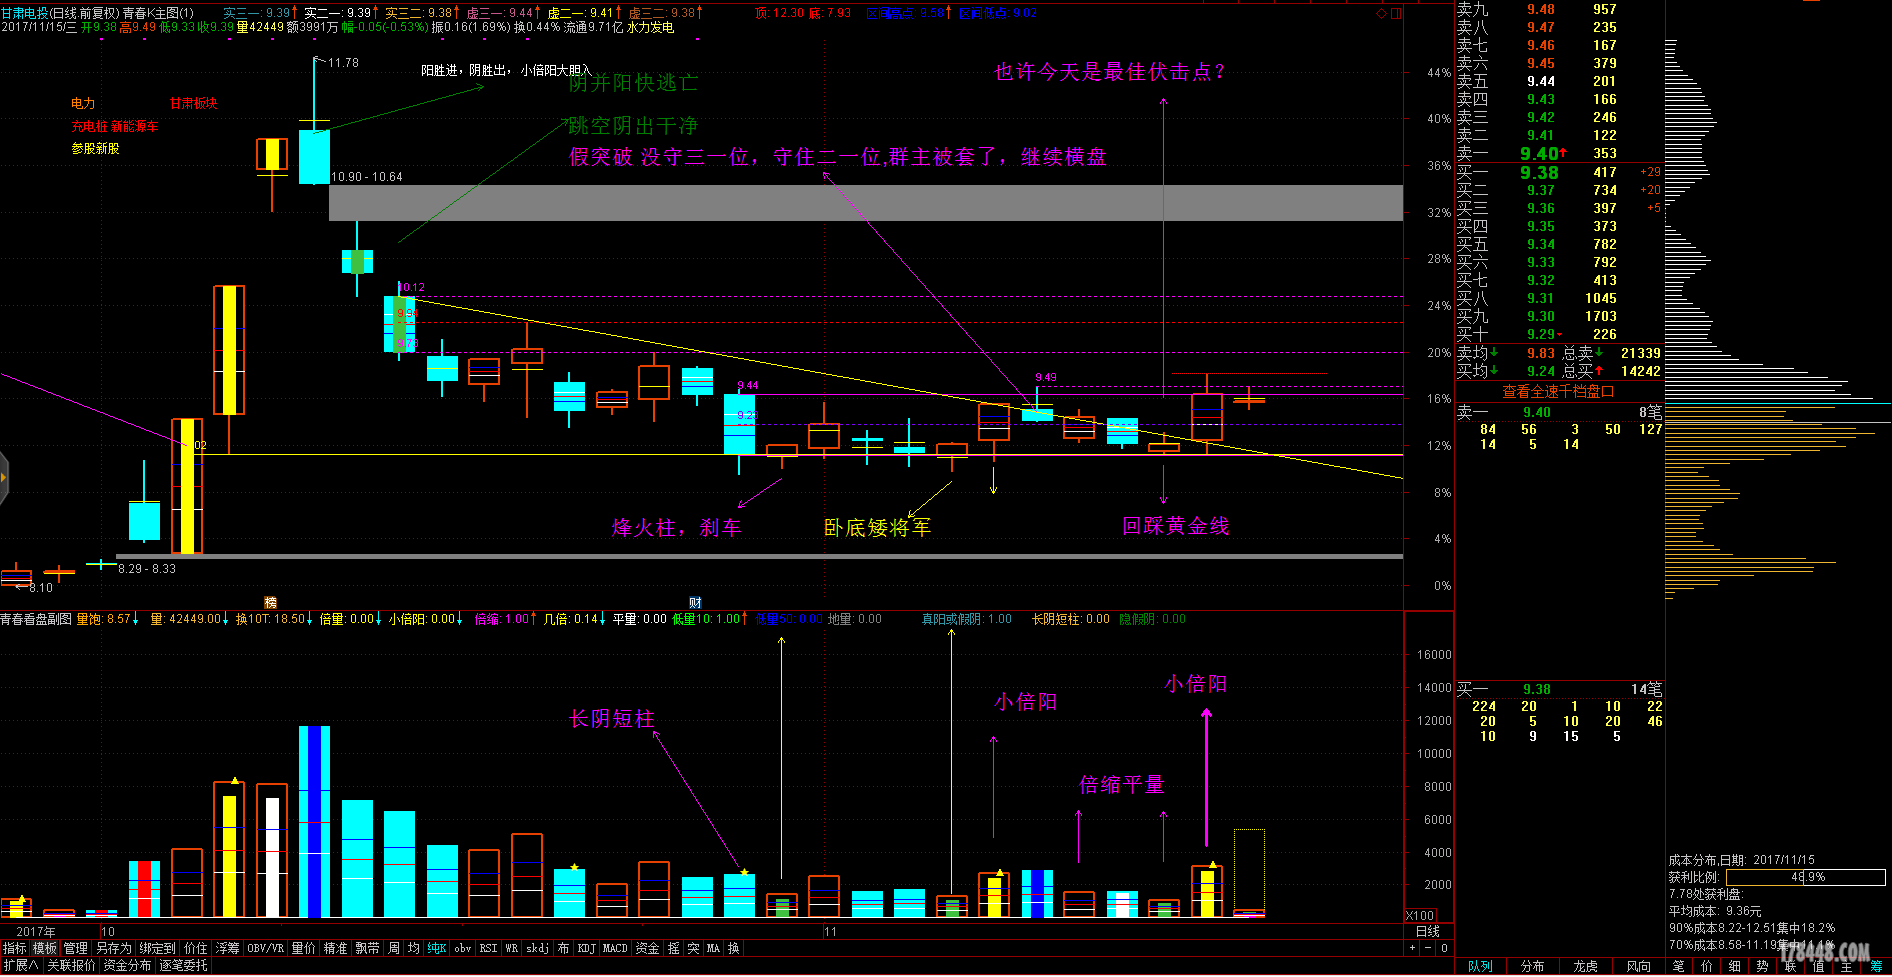Select the 浮筹 indicator template

228,948
